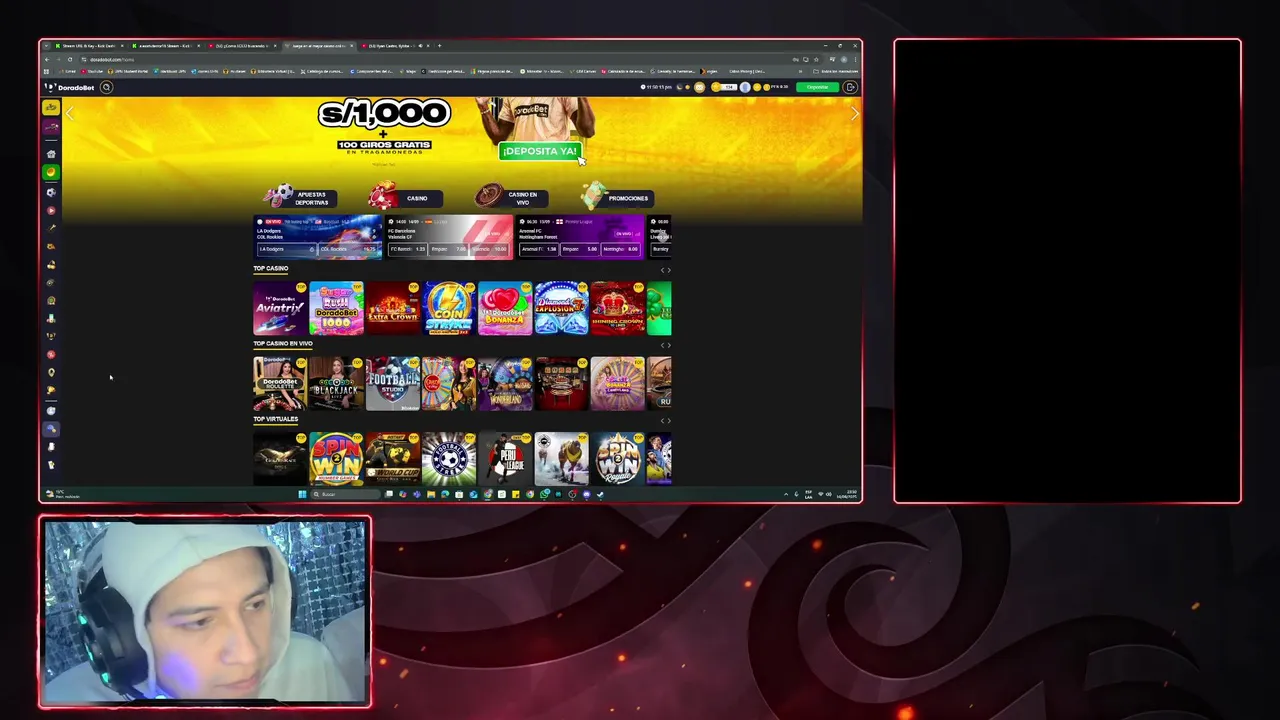Go to next banner slide arrow
Viewport: 1280px width, 720px height.
(853, 115)
